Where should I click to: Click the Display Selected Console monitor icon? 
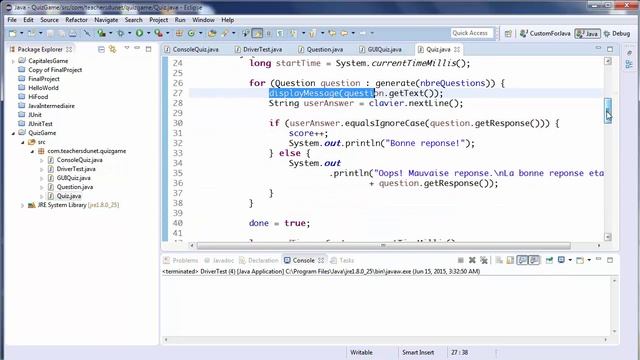561,260
